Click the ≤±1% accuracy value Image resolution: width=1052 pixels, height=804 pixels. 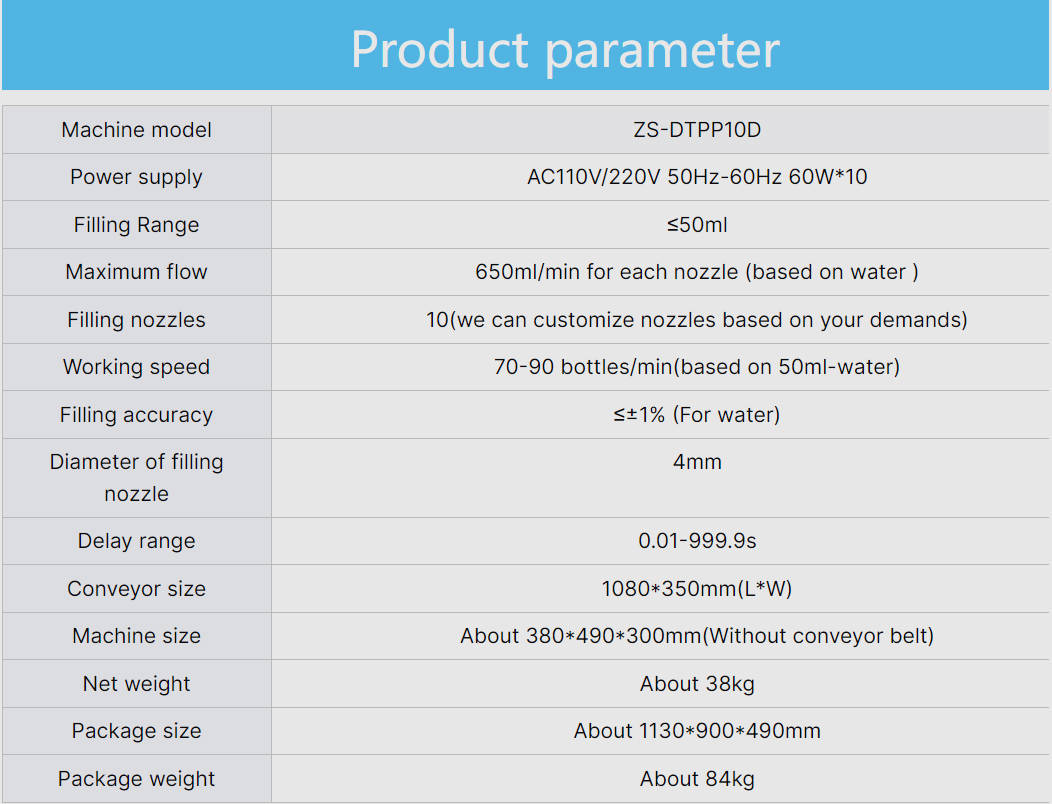697,415
